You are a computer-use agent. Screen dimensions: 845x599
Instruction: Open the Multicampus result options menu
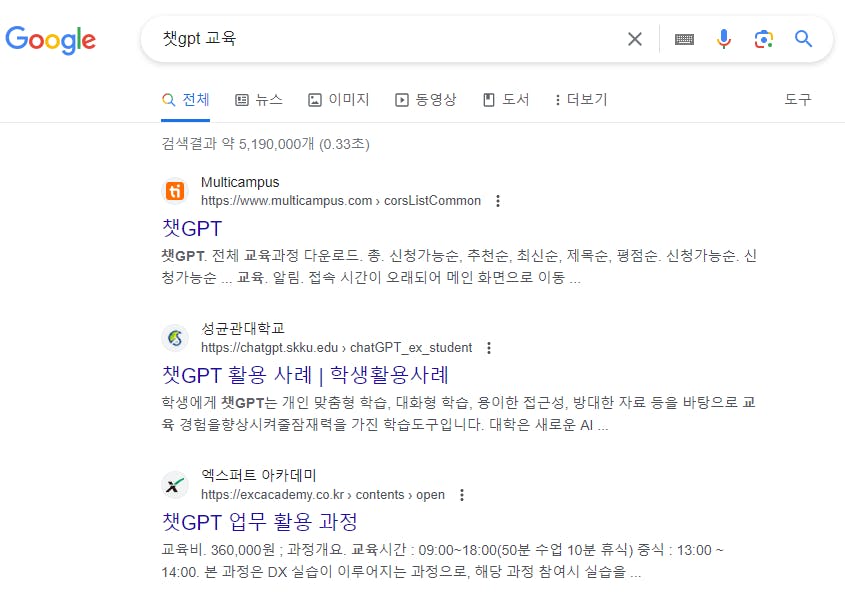[498, 201]
